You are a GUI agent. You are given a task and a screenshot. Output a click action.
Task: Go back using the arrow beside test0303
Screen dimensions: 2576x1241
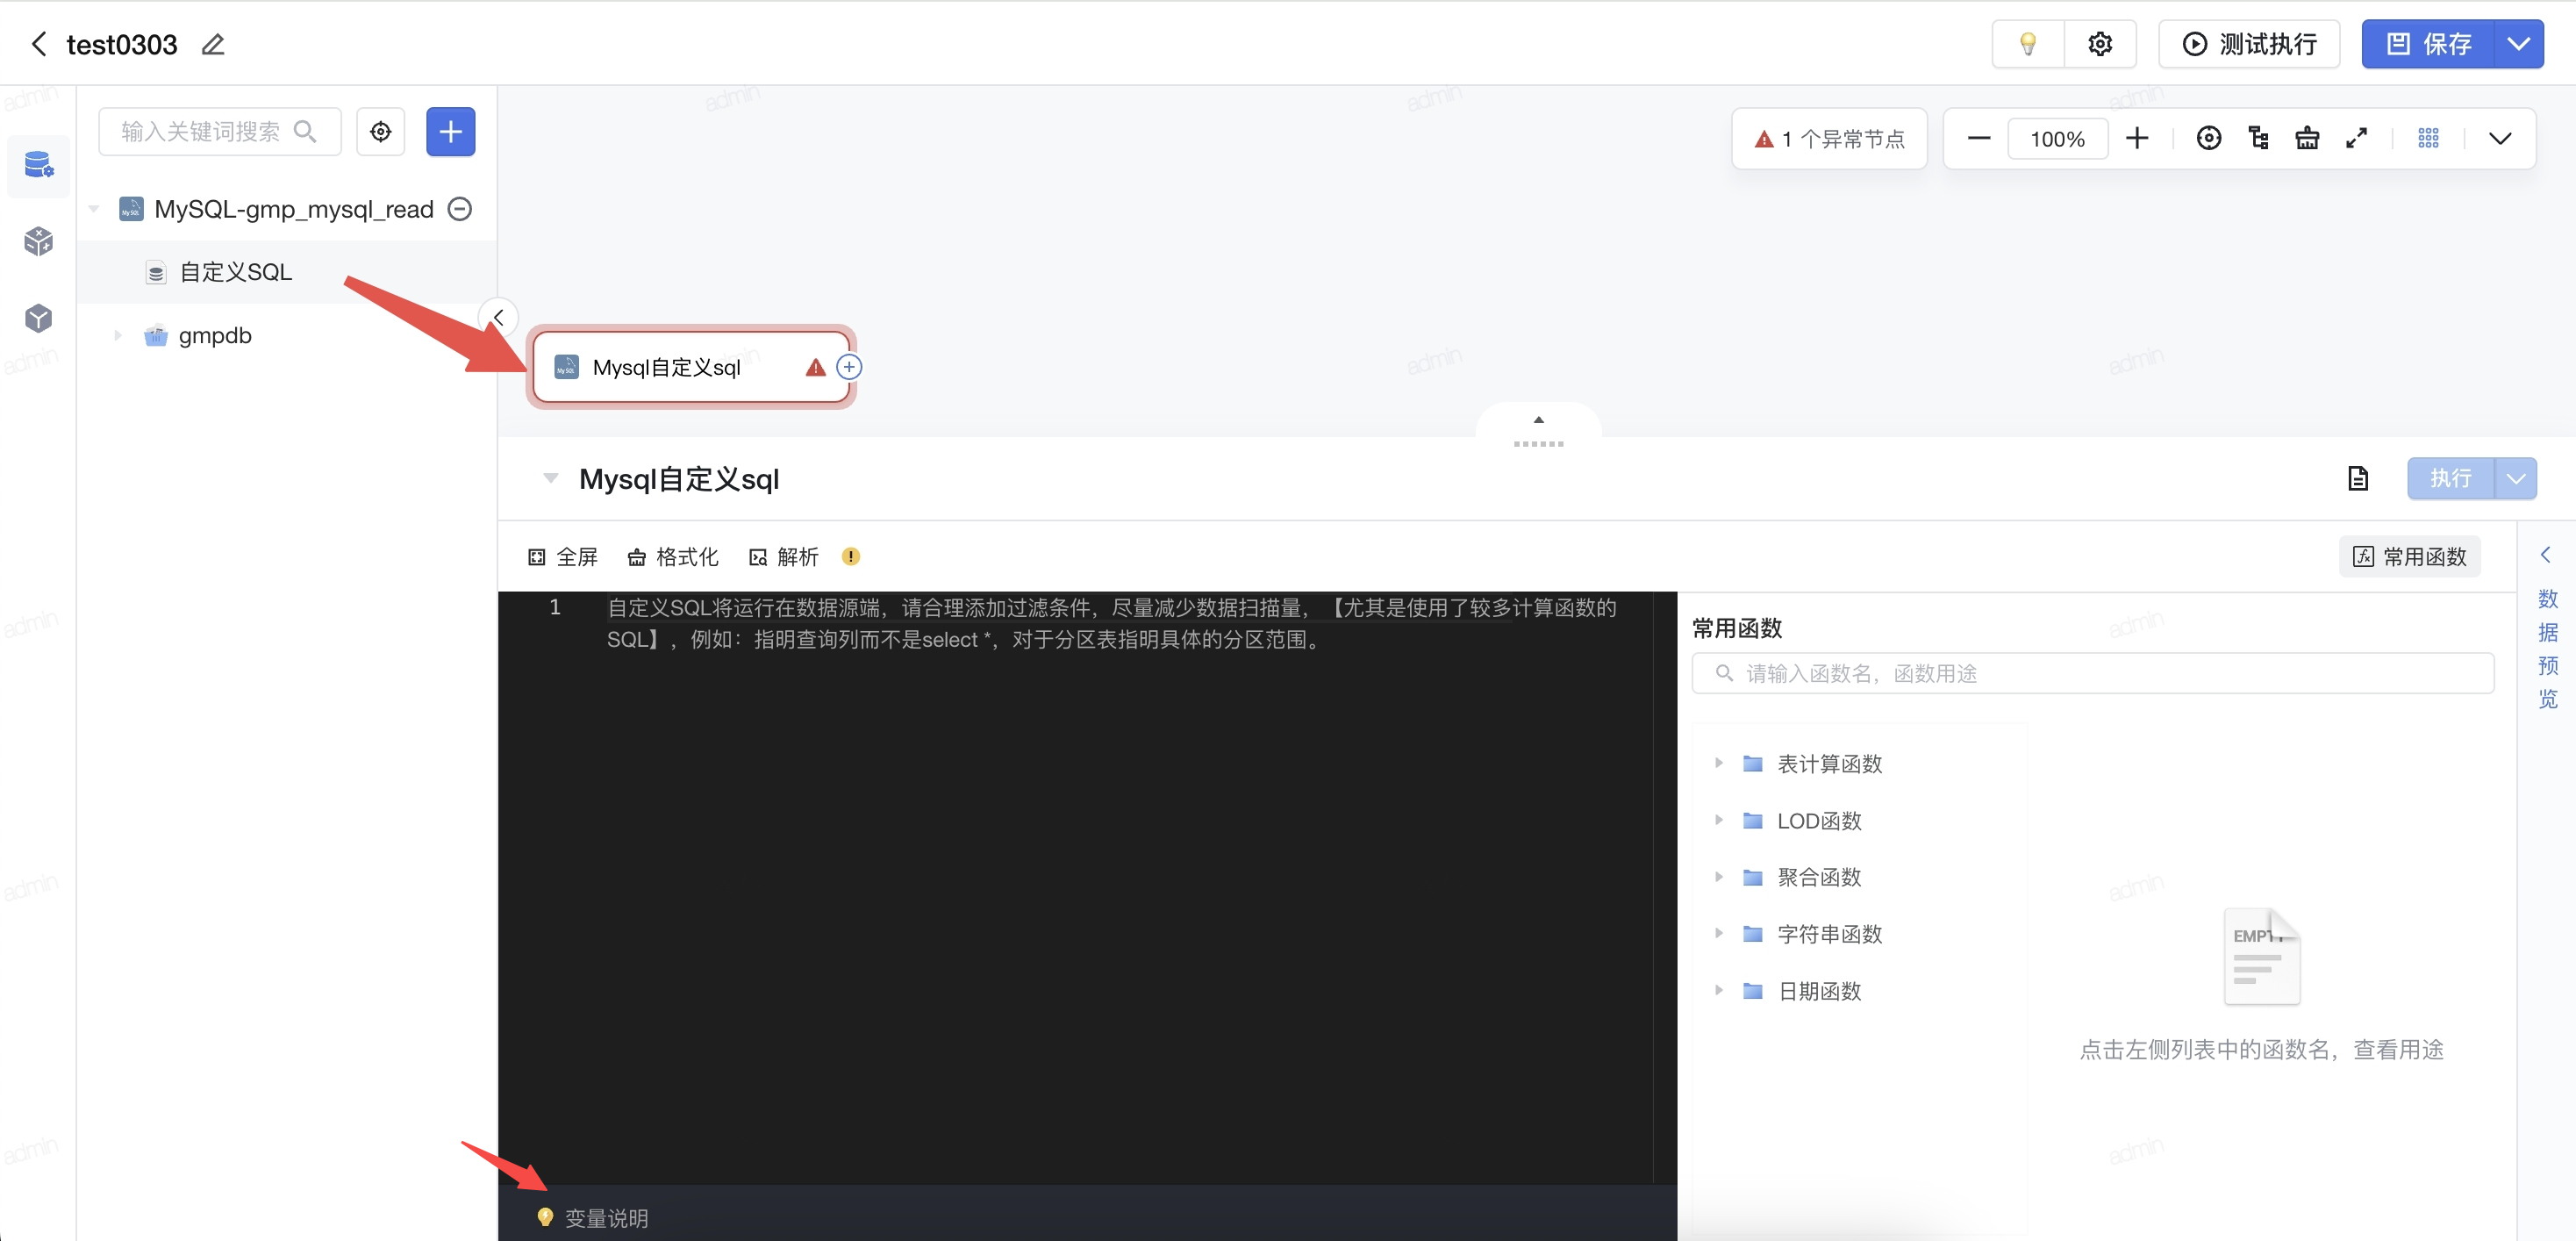click(x=39, y=44)
